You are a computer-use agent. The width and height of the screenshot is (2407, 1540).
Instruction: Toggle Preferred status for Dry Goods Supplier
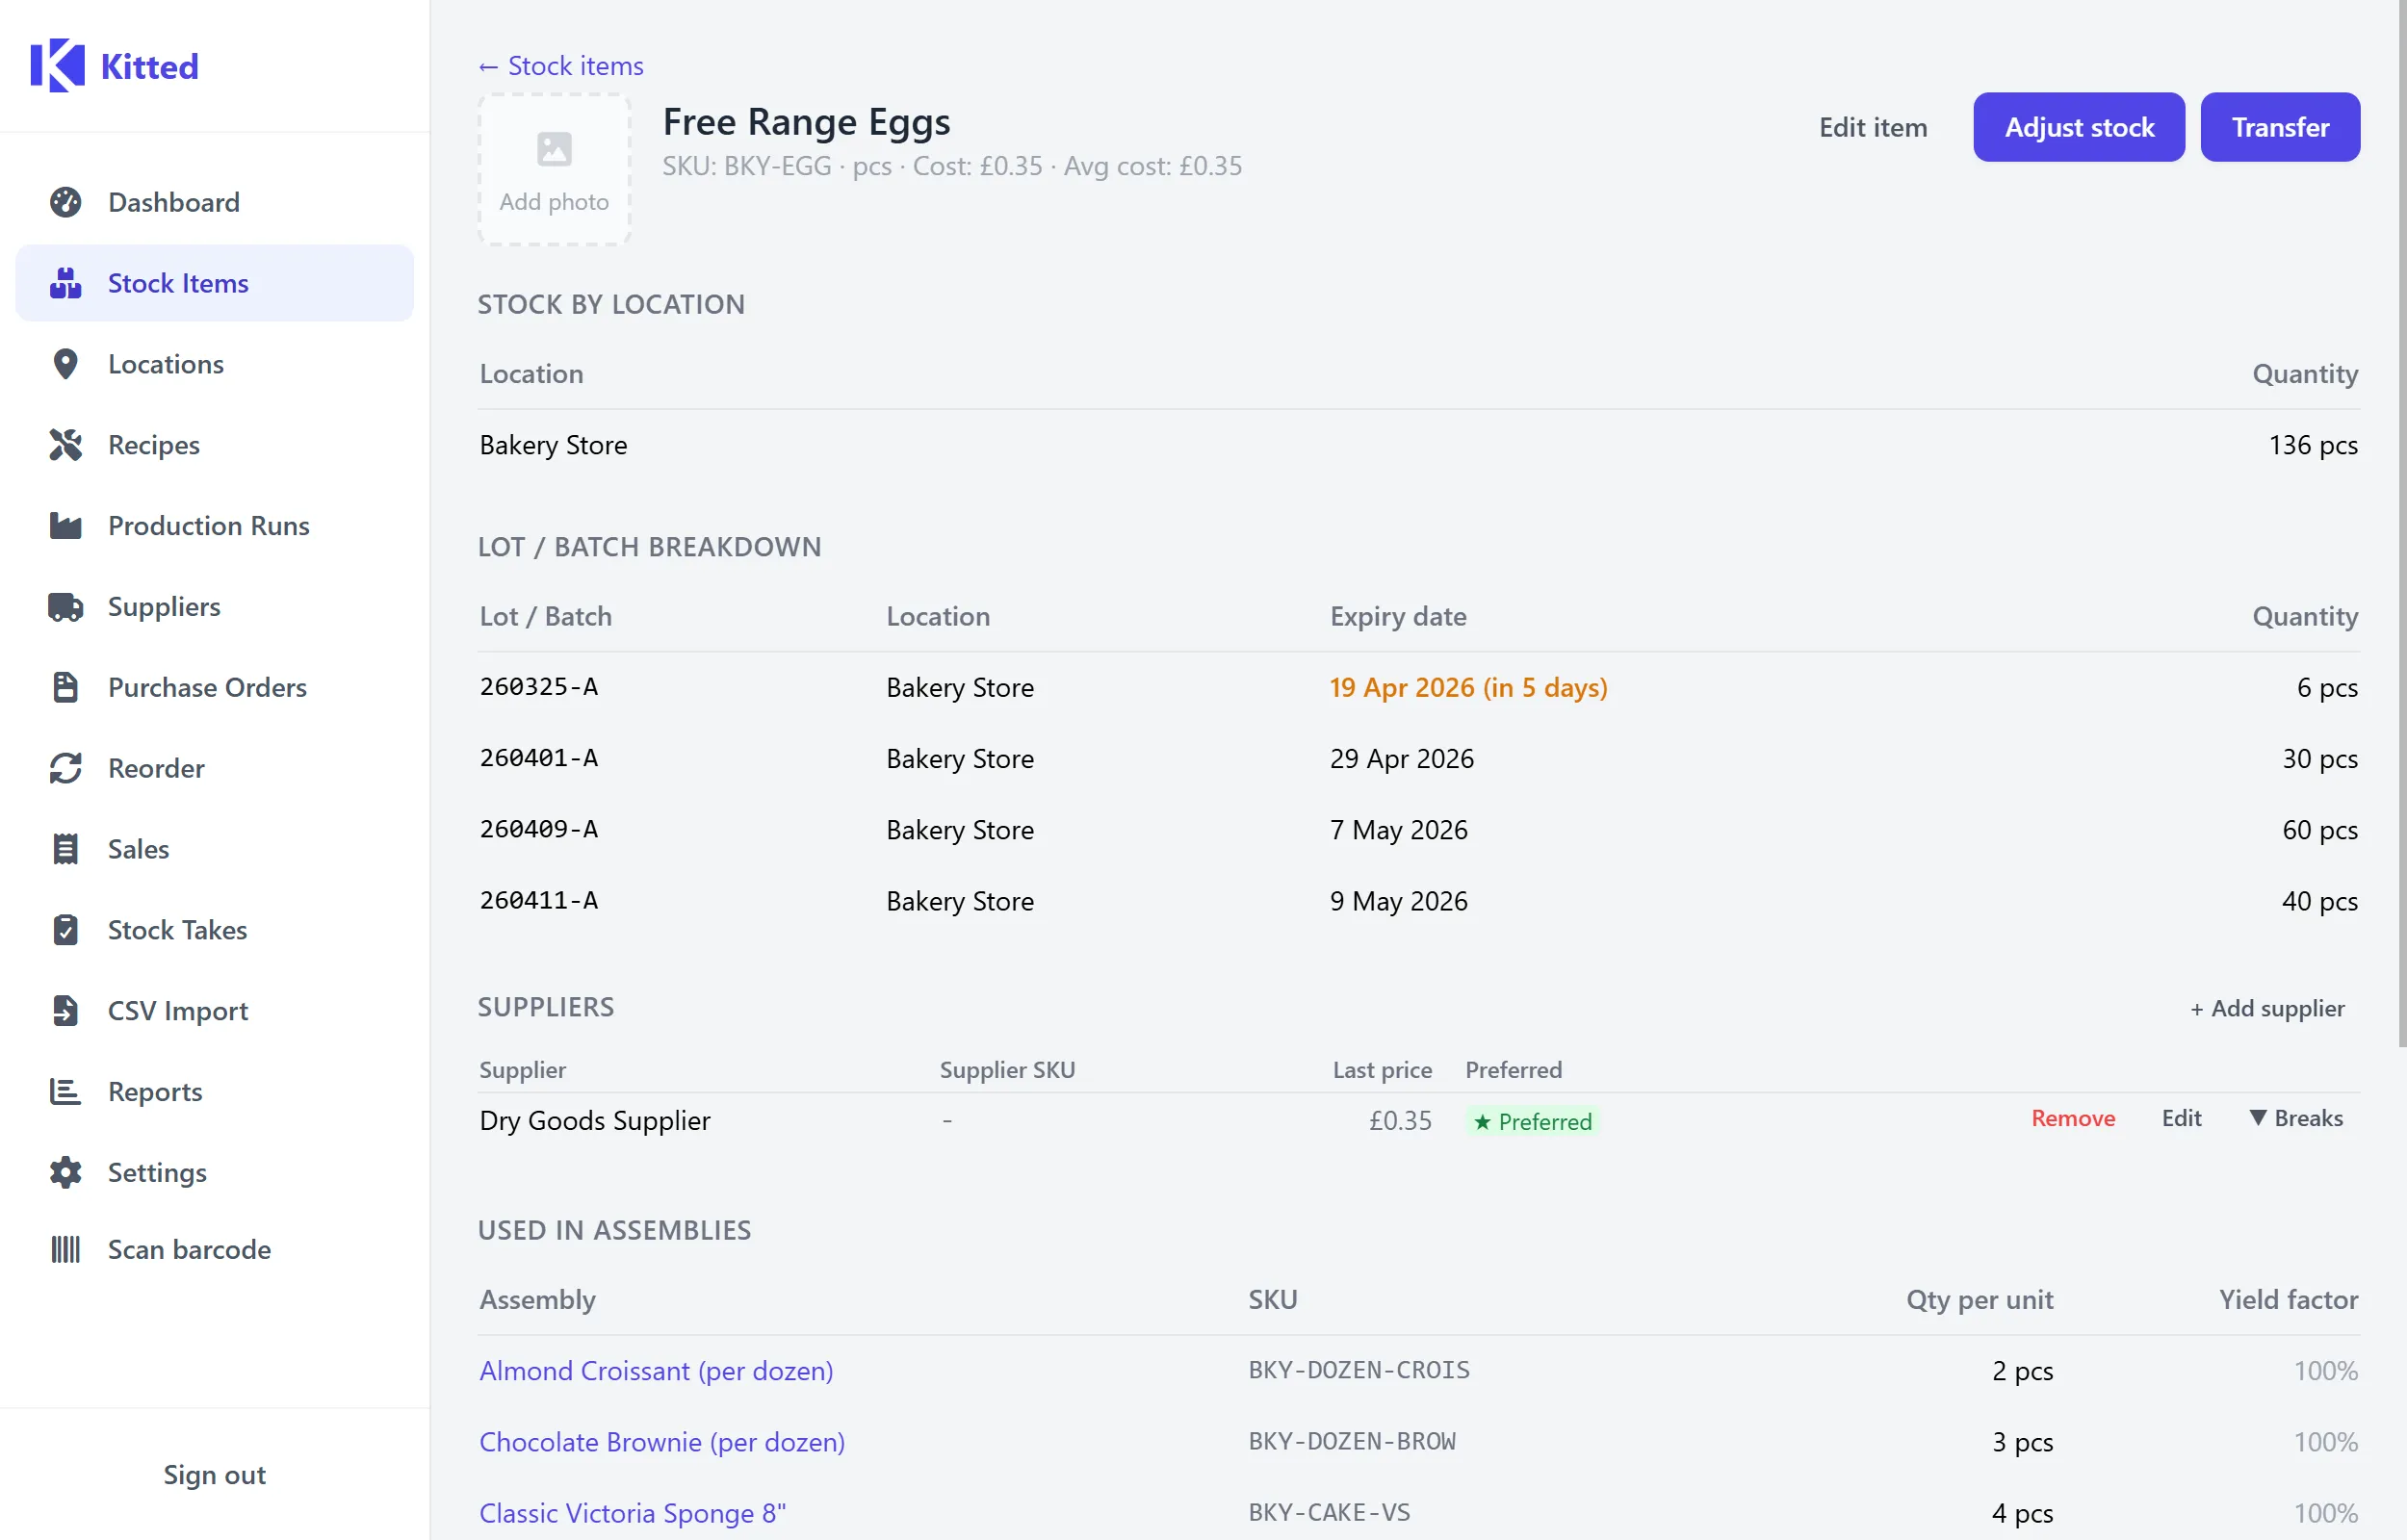pos(1531,1121)
